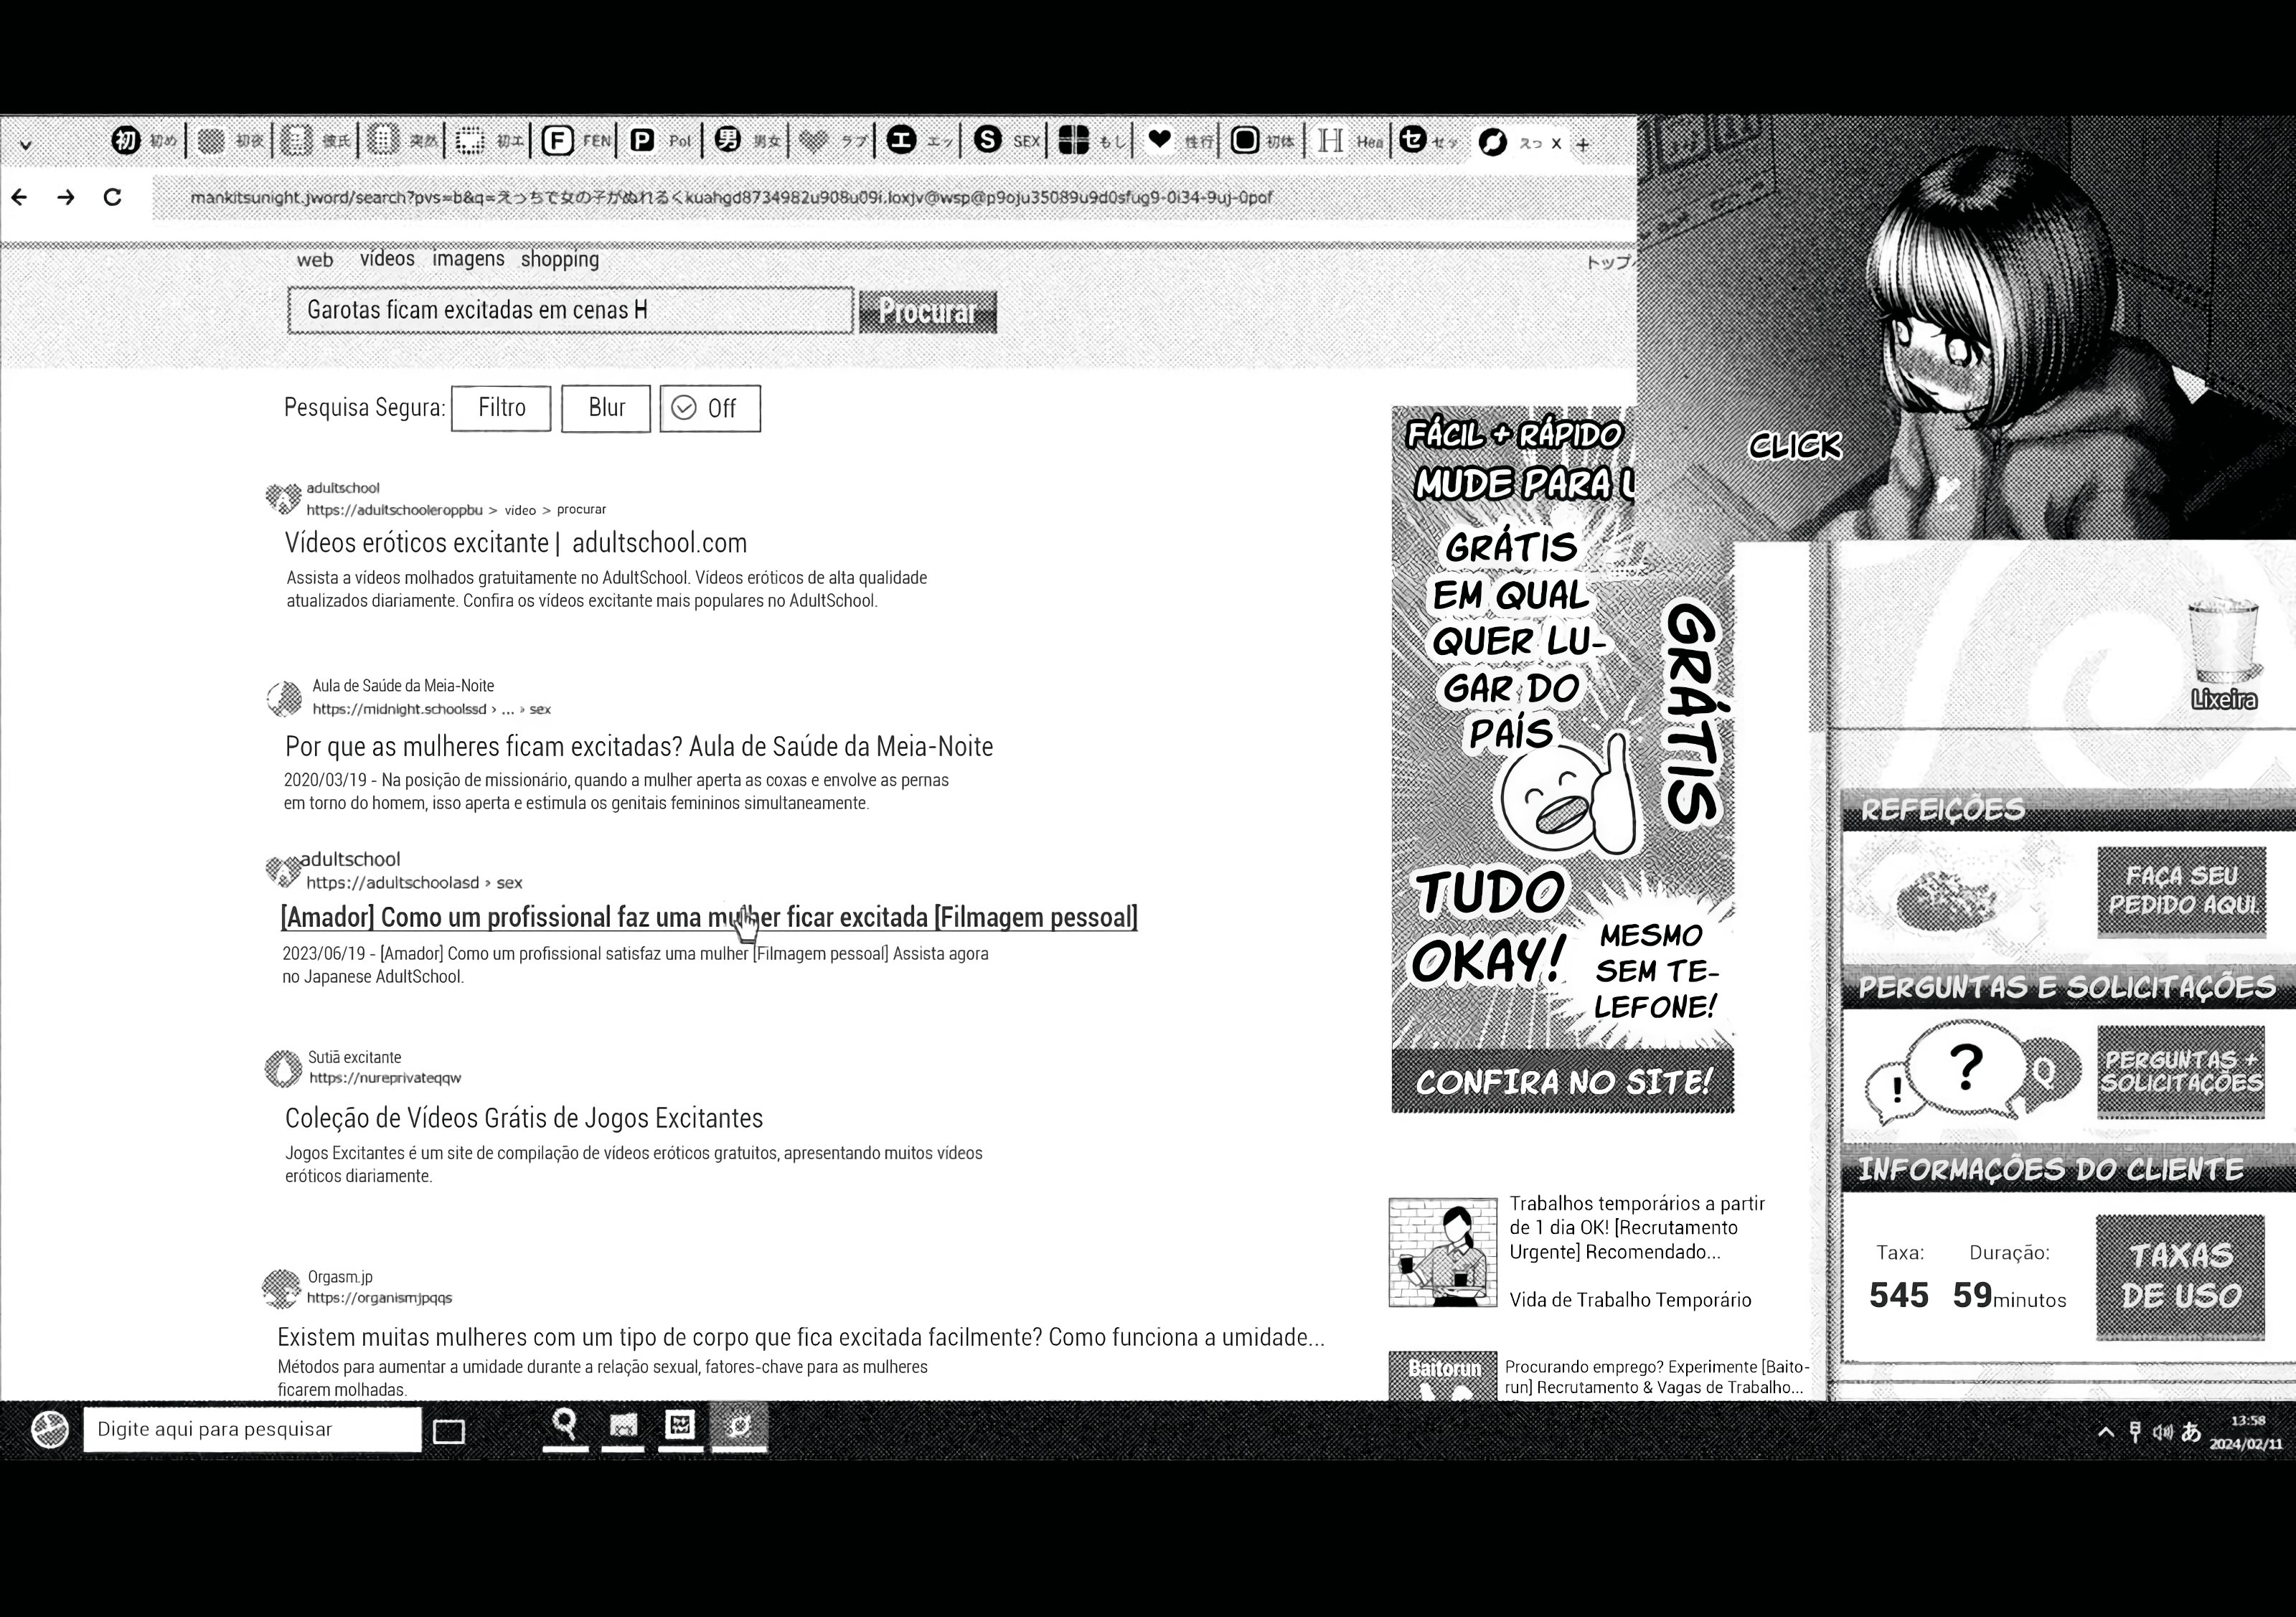The image size is (2296, 1617).
Task: Click the browser back arrow
Action: (19, 197)
